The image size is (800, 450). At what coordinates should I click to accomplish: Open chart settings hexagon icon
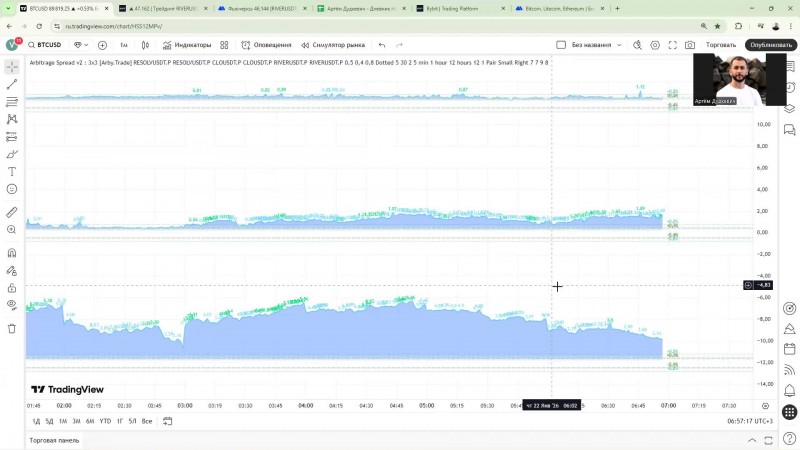coord(655,45)
